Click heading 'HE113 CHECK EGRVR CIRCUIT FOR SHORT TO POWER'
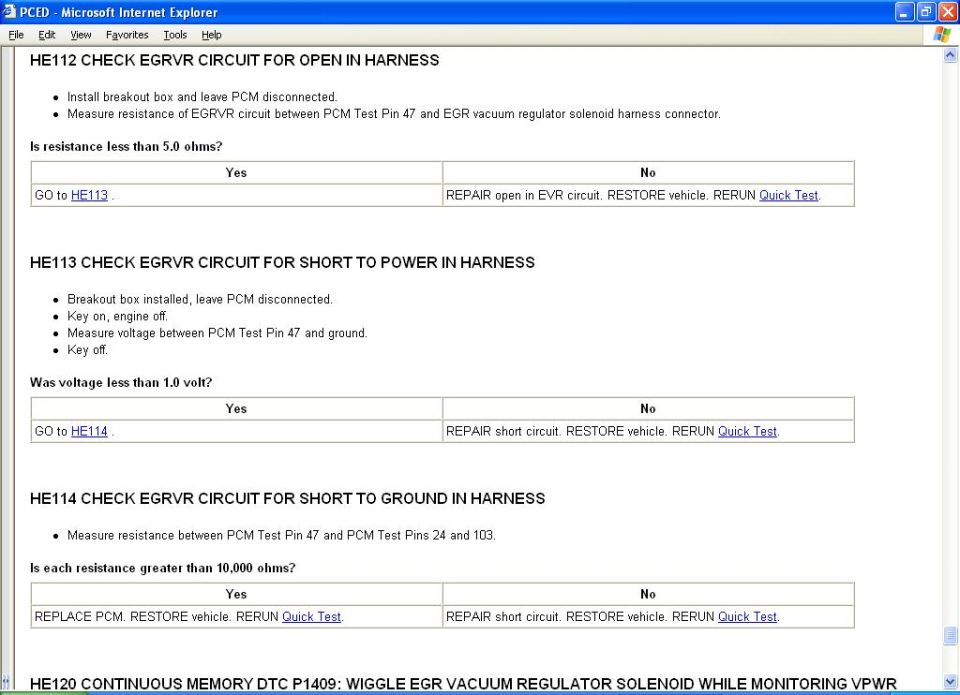This screenshot has width=960, height=695. (282, 262)
